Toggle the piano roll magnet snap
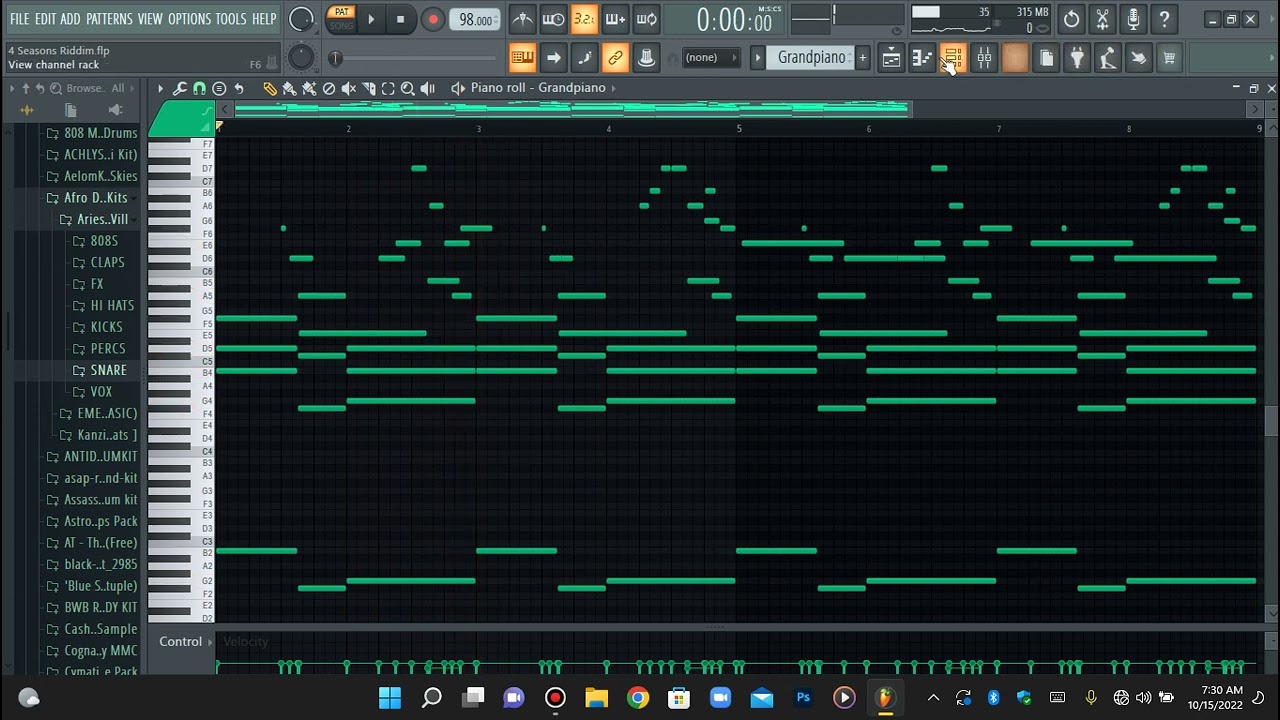This screenshot has width=1280, height=720. point(200,88)
